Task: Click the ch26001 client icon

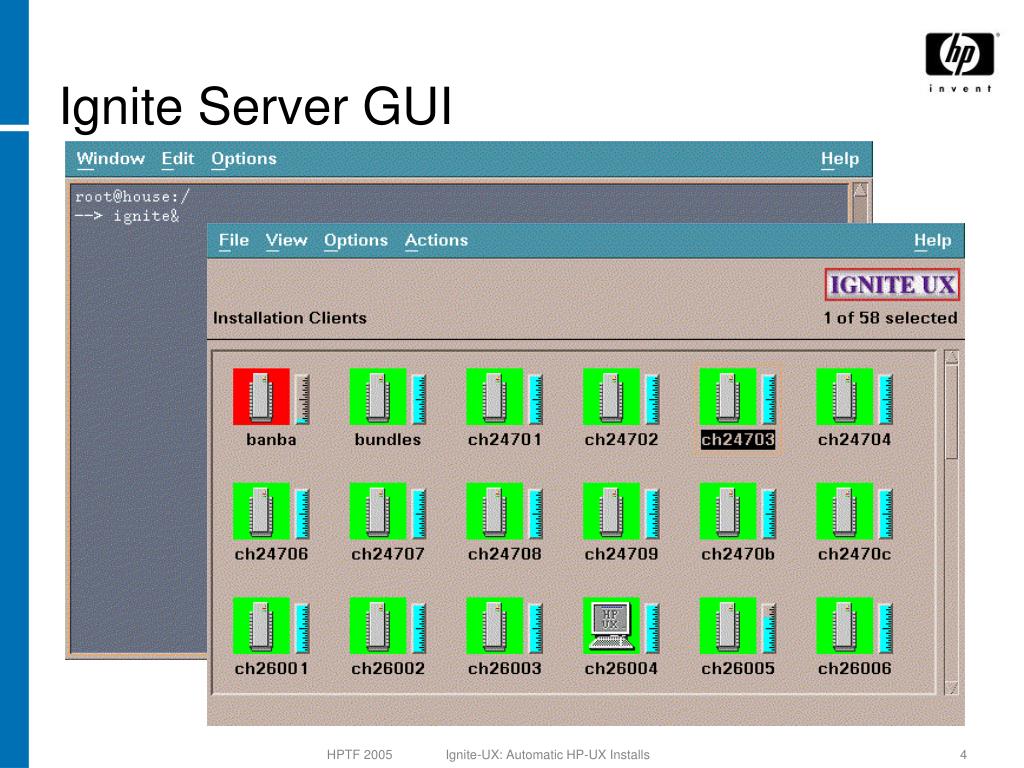Action: pyautogui.click(x=261, y=625)
